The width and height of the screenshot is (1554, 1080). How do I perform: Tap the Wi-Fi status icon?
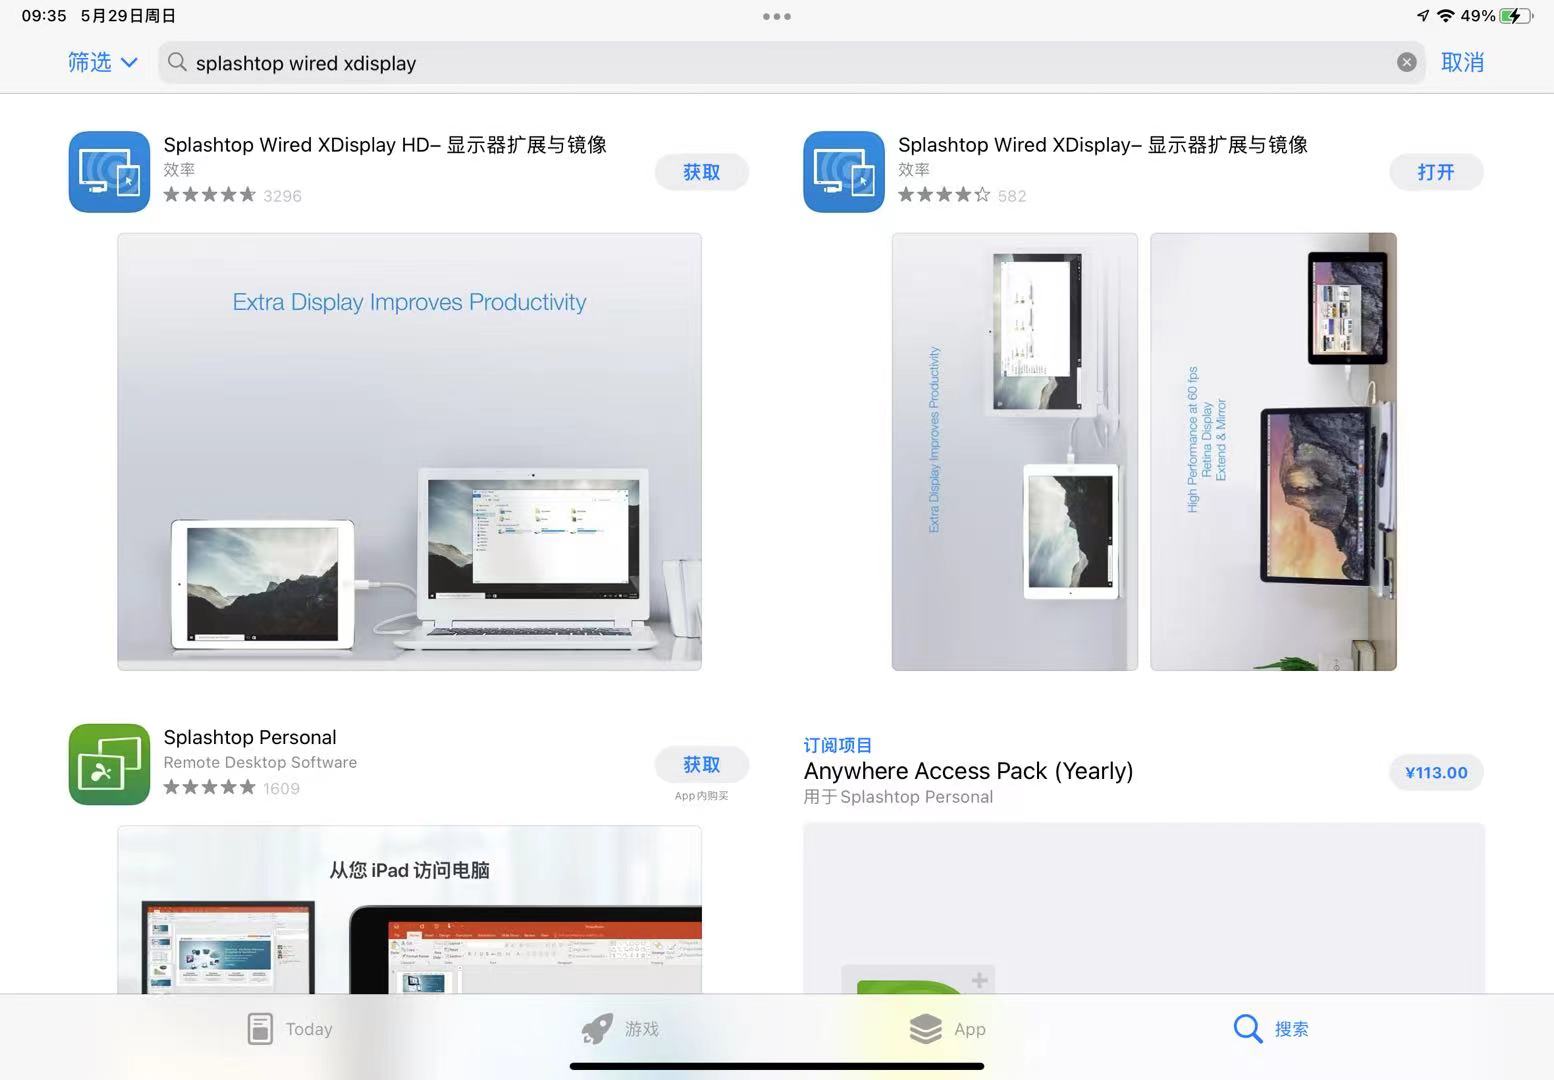click(1445, 16)
